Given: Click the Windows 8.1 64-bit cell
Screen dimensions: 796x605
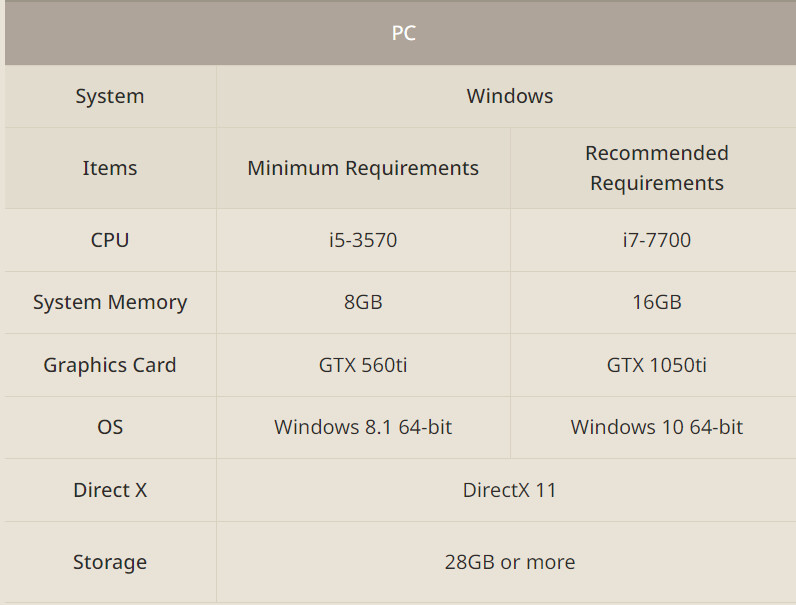Looking at the screenshot, I should coord(363,427).
